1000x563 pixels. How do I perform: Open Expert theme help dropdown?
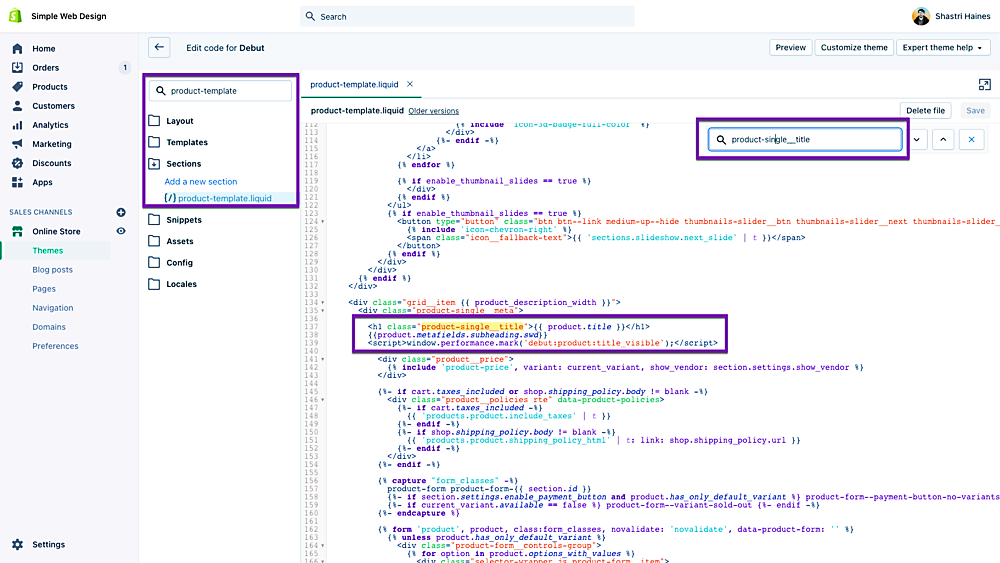943,47
